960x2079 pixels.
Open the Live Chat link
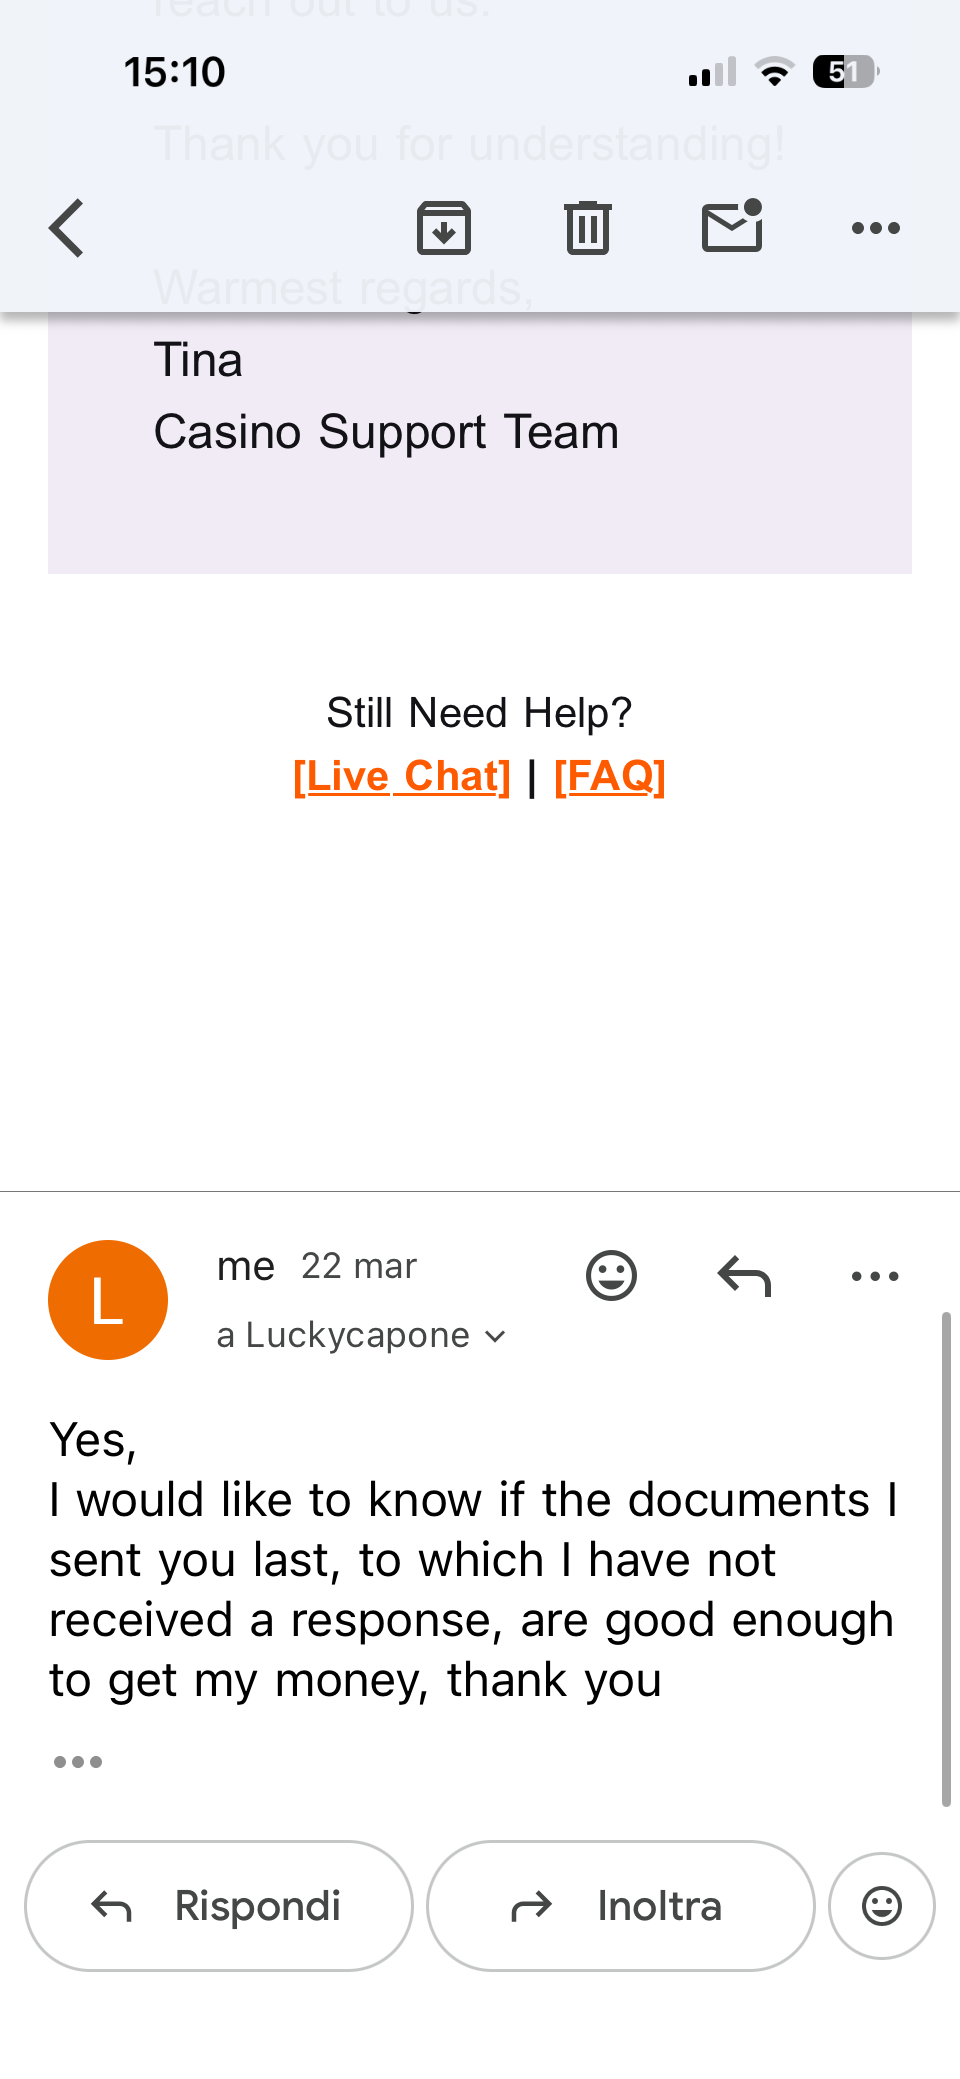point(402,776)
